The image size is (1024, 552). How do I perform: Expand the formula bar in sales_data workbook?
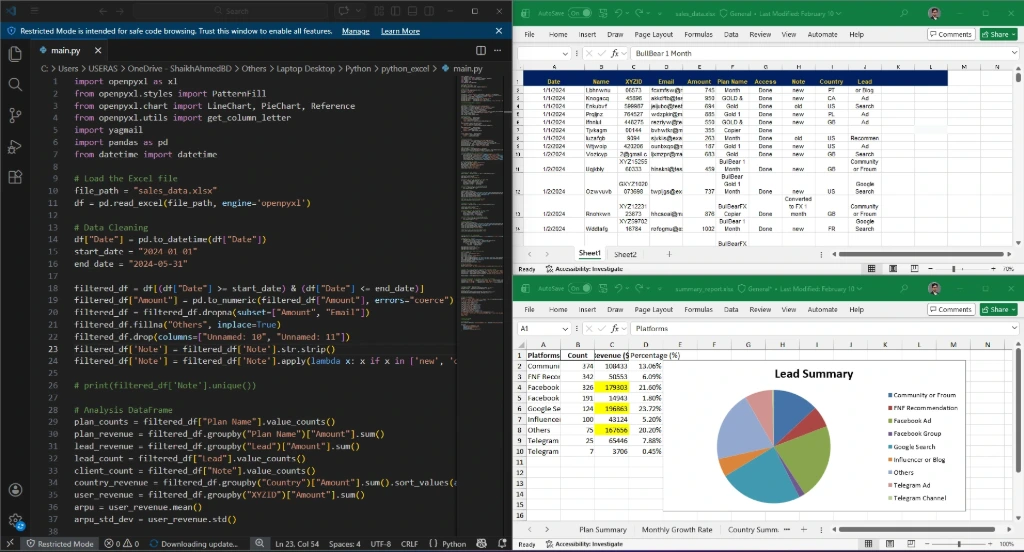tap(1015, 53)
